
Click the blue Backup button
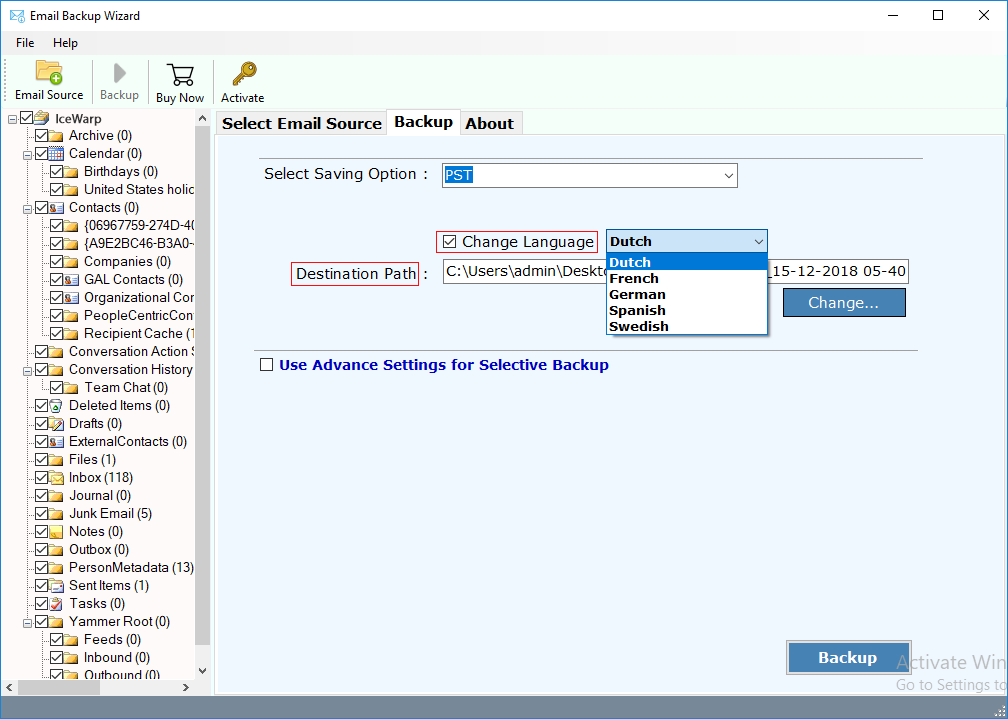point(848,657)
